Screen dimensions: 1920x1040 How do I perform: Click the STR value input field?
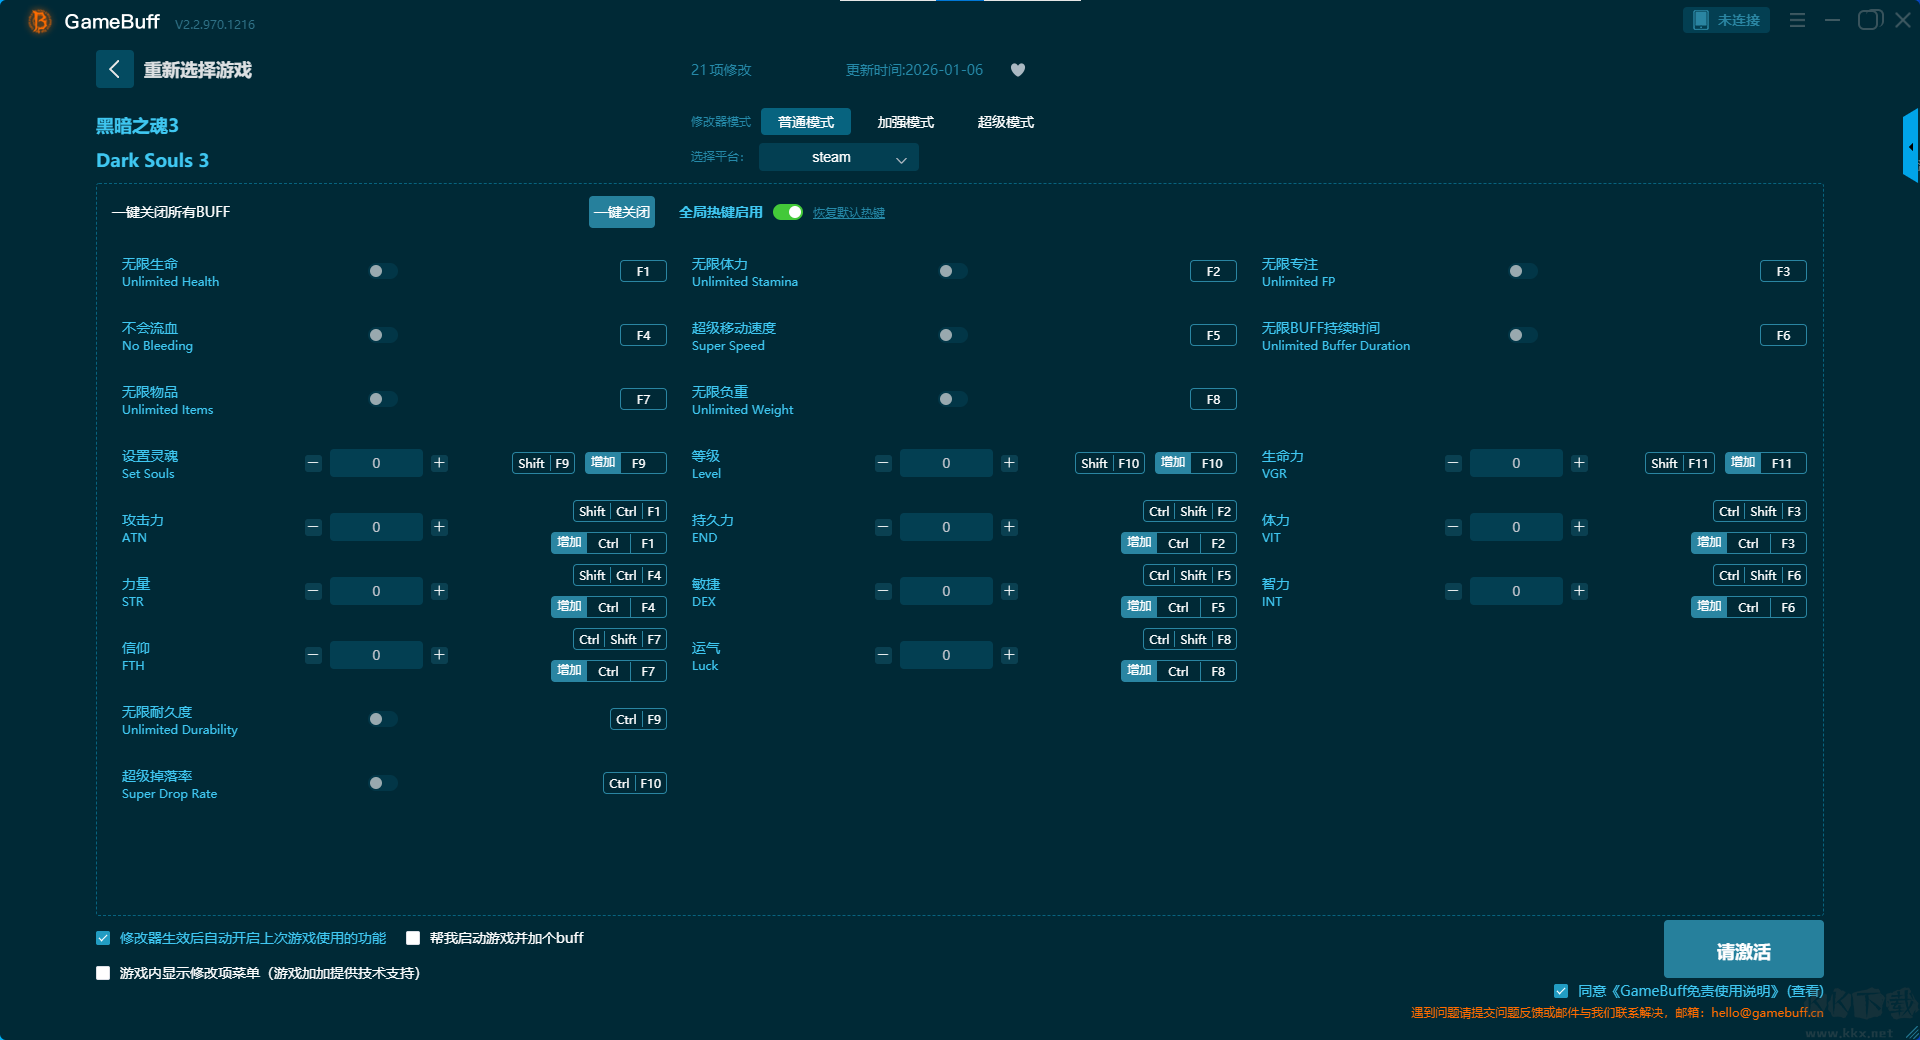pyautogui.click(x=376, y=591)
